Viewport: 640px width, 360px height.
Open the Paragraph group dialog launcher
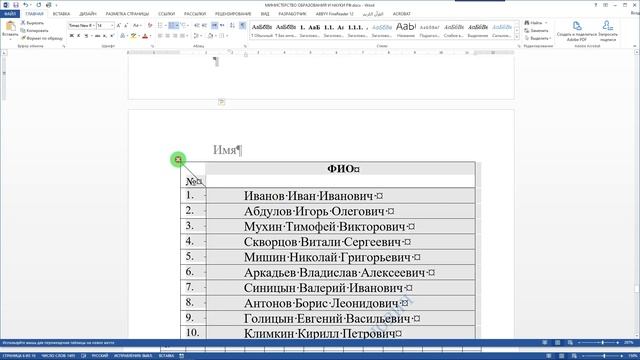click(x=245, y=46)
